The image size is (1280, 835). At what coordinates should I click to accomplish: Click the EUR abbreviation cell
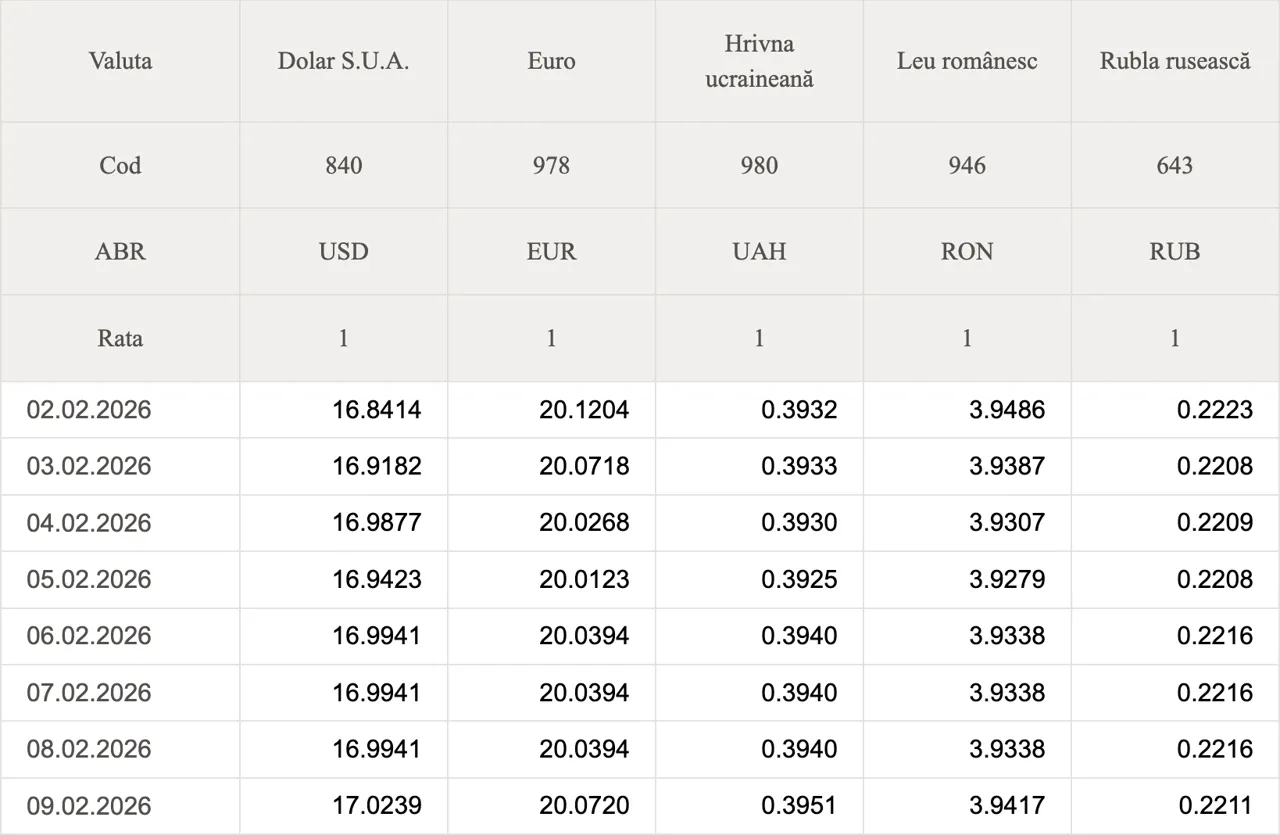[551, 251]
